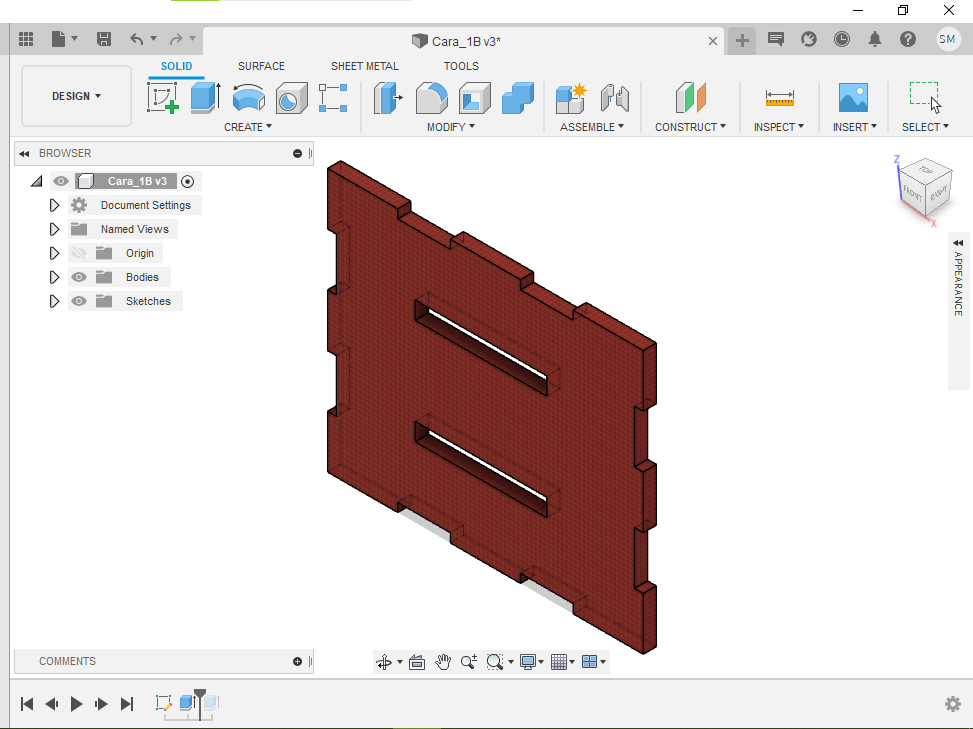The height and width of the screenshot is (729, 973).
Task: Open the File menu icon
Action: [x=59, y=40]
